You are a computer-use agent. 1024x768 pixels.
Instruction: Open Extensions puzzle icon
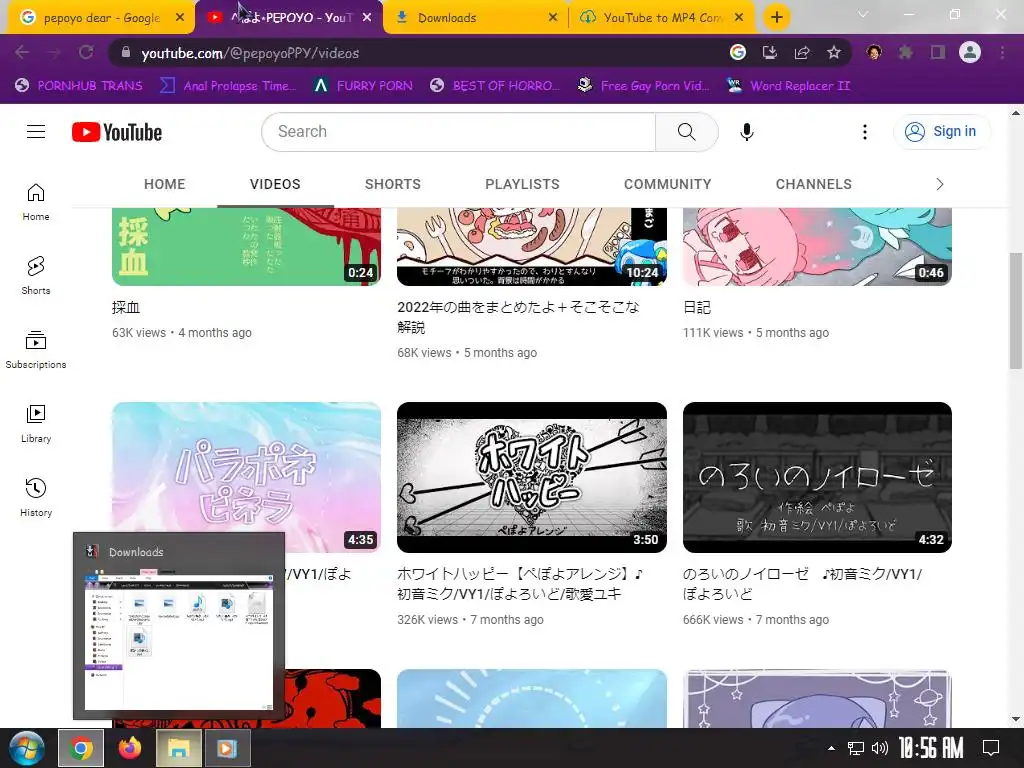906,52
